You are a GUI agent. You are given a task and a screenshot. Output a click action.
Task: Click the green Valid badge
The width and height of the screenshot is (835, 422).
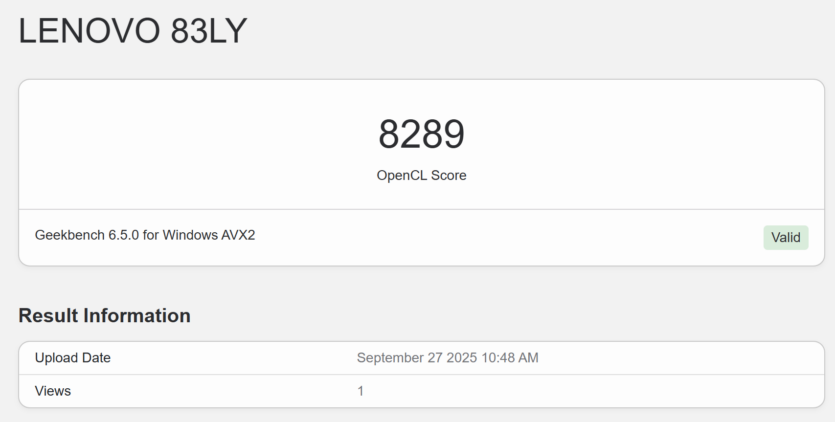[x=785, y=238]
